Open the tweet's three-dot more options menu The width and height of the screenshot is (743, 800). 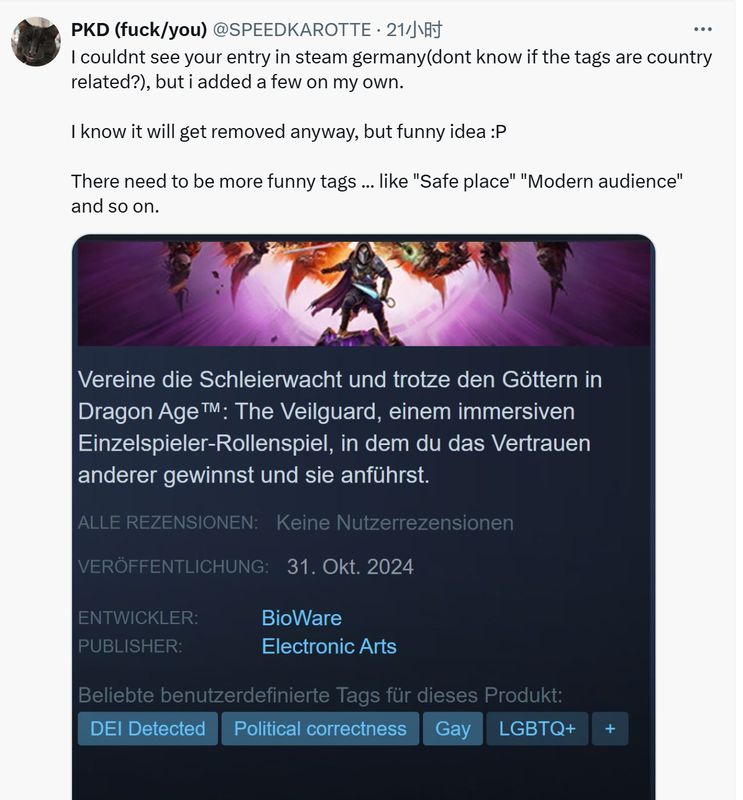coord(703,30)
